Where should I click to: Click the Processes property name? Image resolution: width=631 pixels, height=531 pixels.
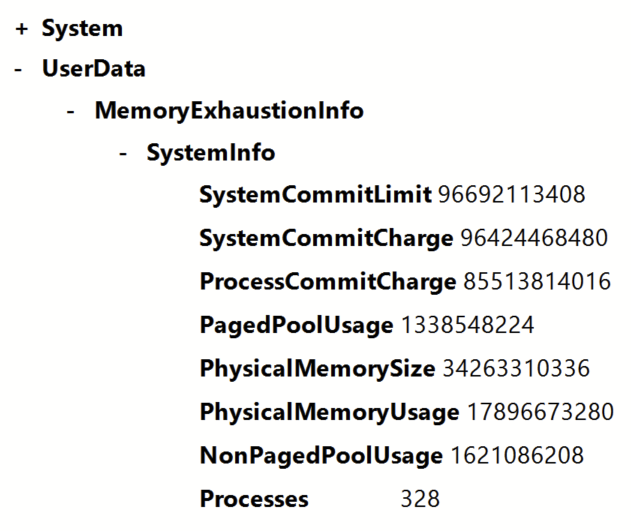pyautogui.click(x=254, y=499)
